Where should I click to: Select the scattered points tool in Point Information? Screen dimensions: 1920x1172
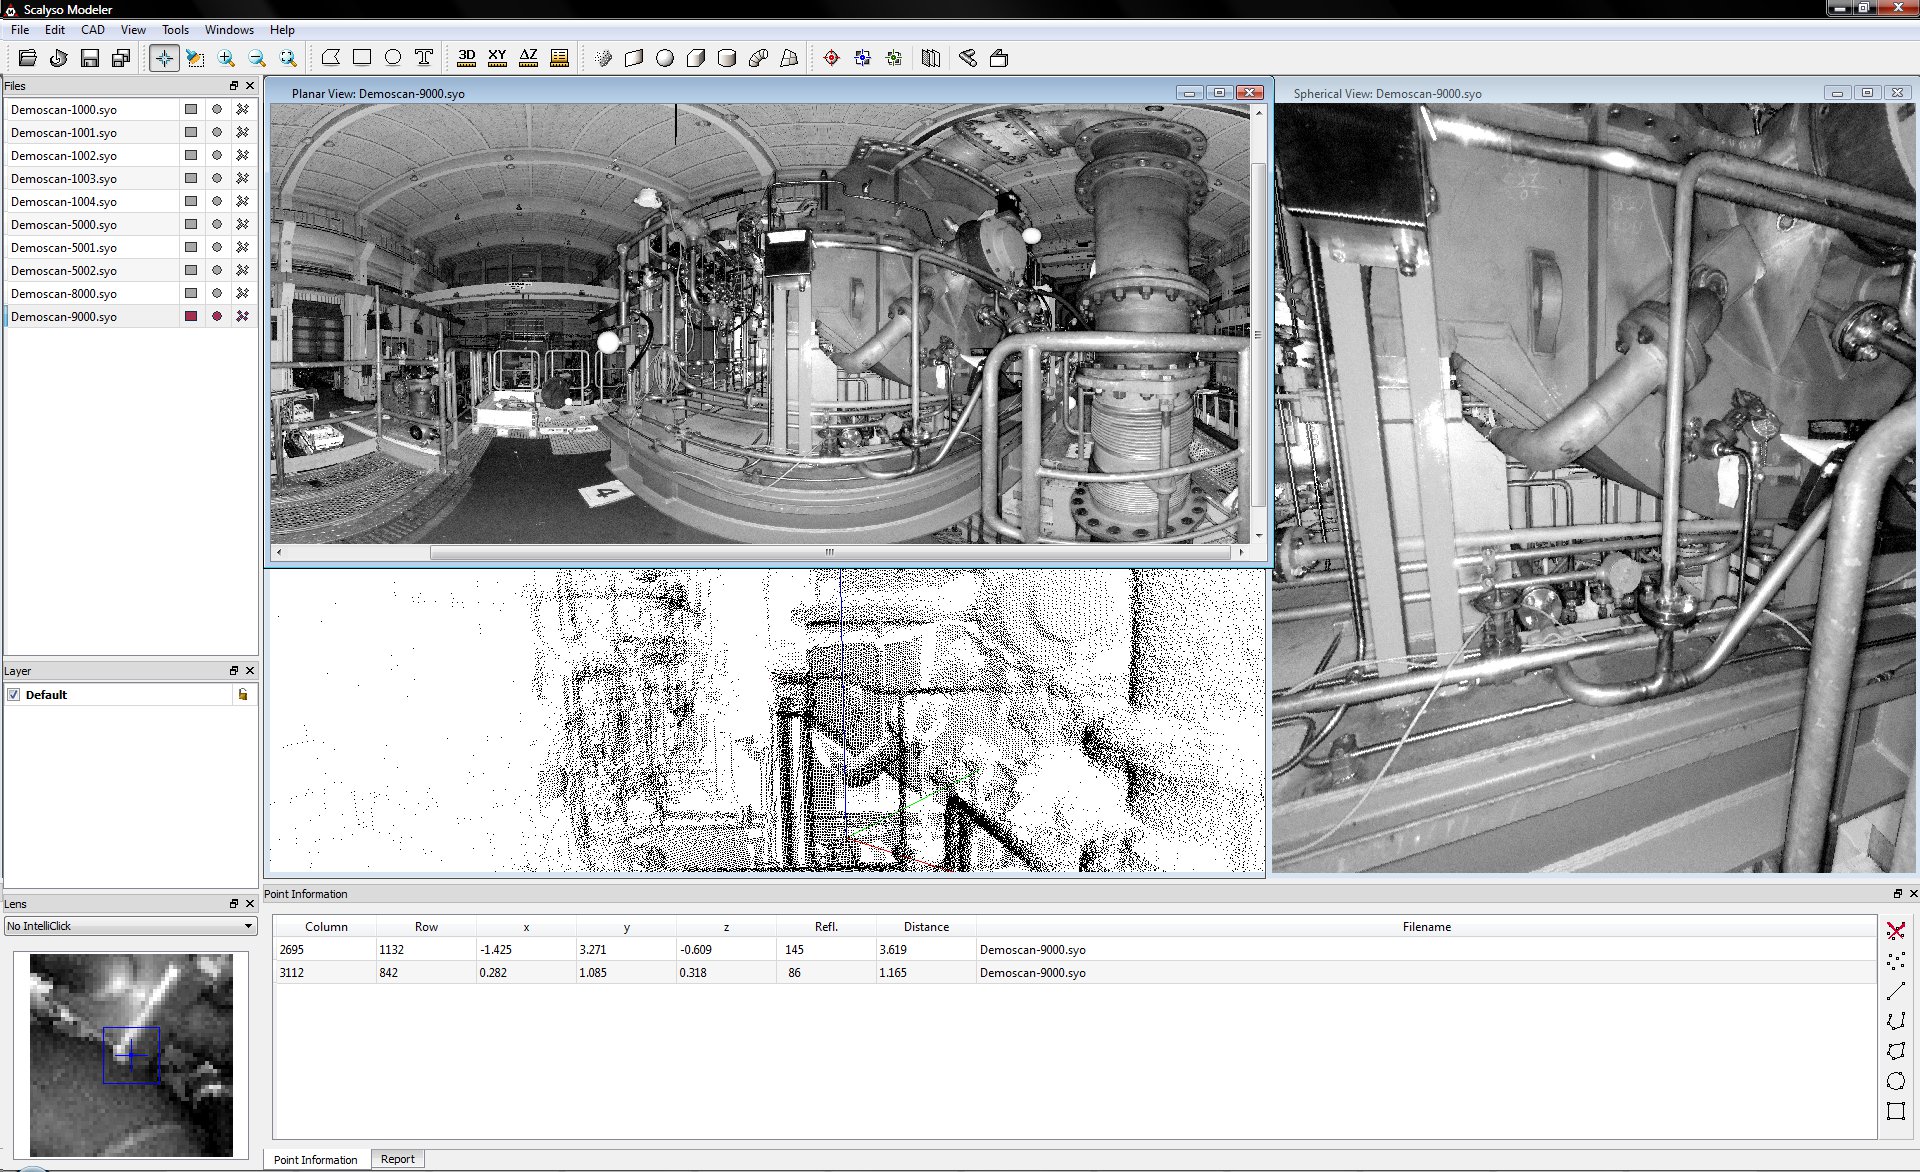point(1896,960)
